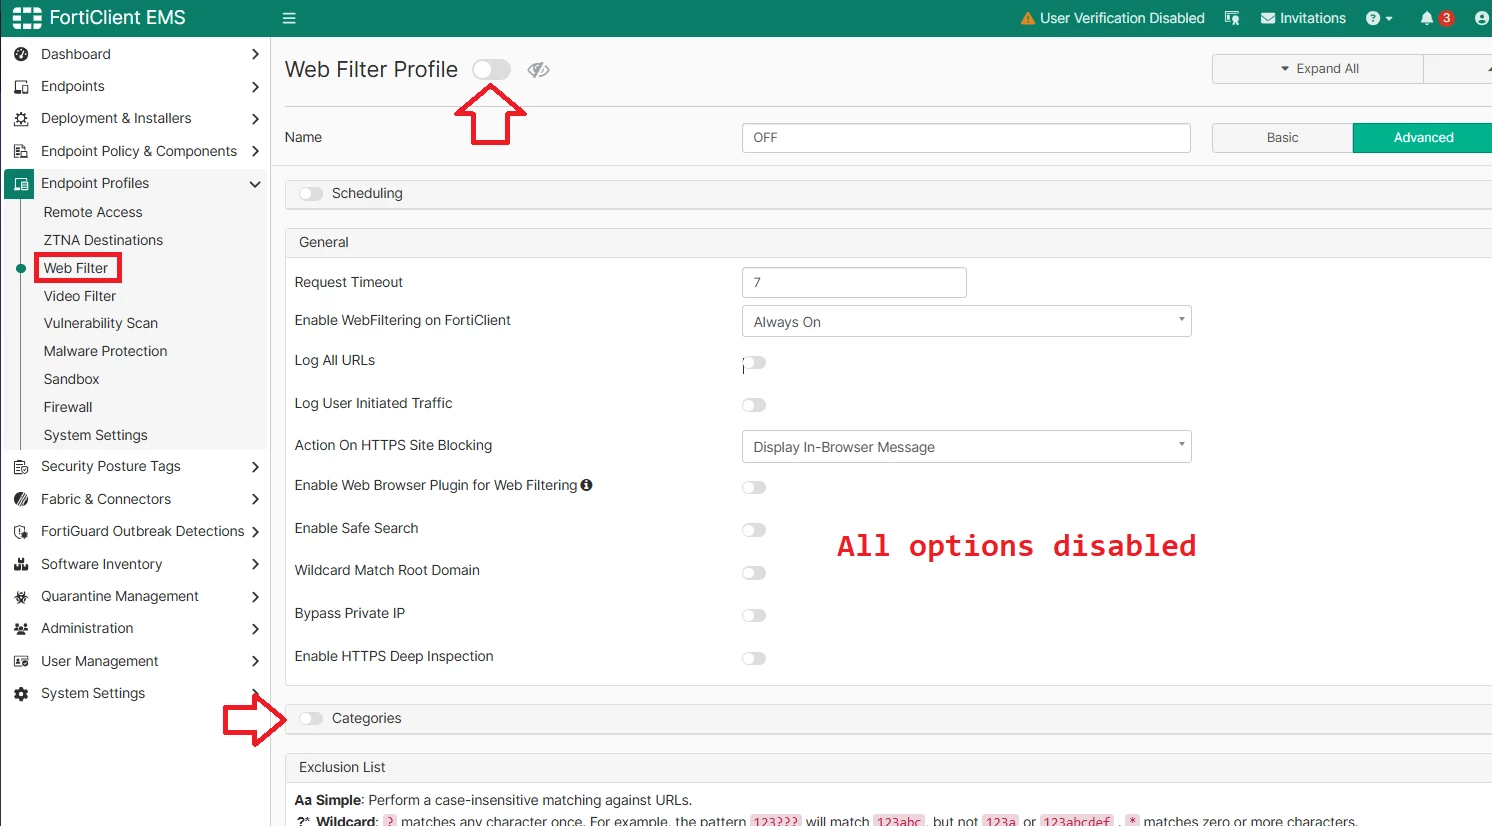Switch to the Basic tab
The height and width of the screenshot is (826, 1492).
[1283, 138]
